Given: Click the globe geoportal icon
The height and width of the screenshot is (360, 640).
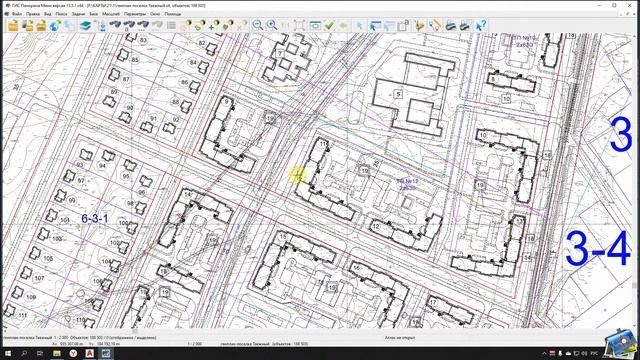Looking at the screenshot, I should (x=55, y=26).
